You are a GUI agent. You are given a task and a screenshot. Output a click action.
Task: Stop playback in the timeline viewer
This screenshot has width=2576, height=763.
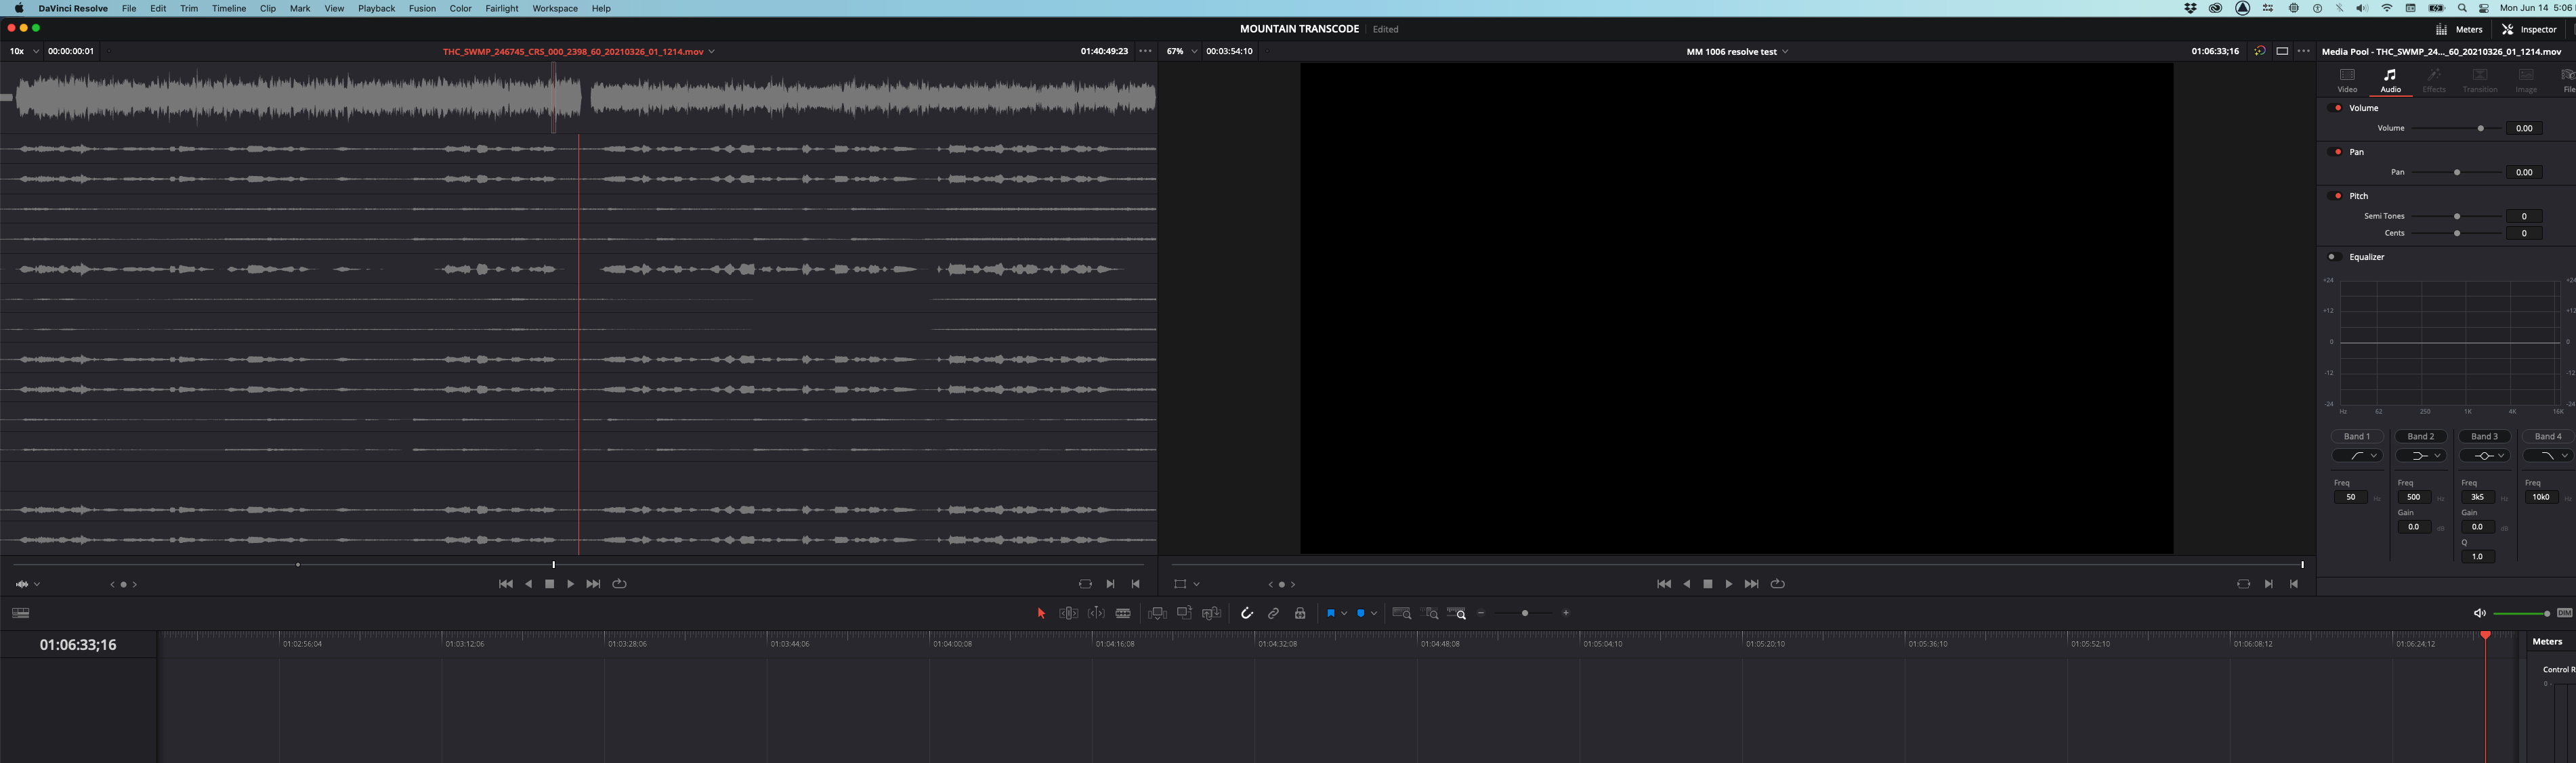tap(1708, 584)
